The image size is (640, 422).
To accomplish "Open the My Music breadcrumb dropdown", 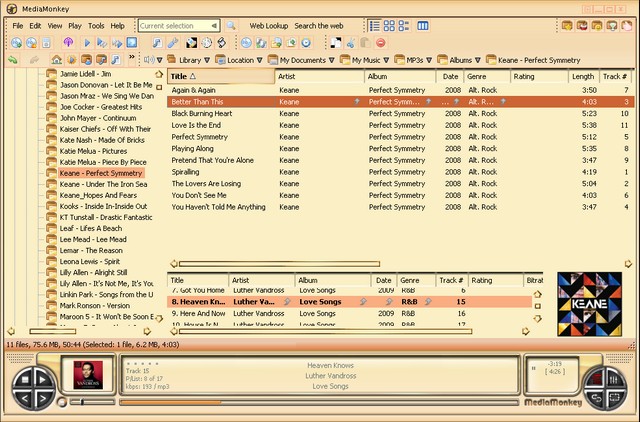I will tap(386, 60).
